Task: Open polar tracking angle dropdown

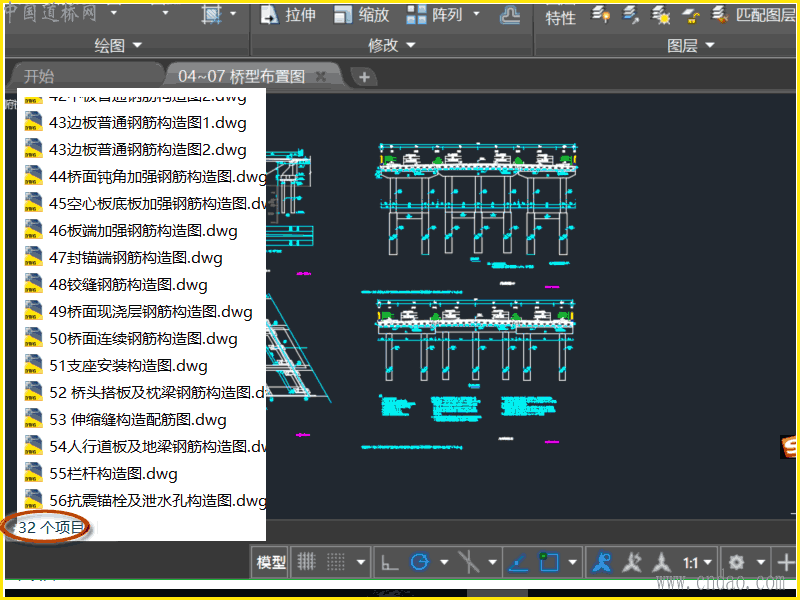Action: (x=444, y=562)
